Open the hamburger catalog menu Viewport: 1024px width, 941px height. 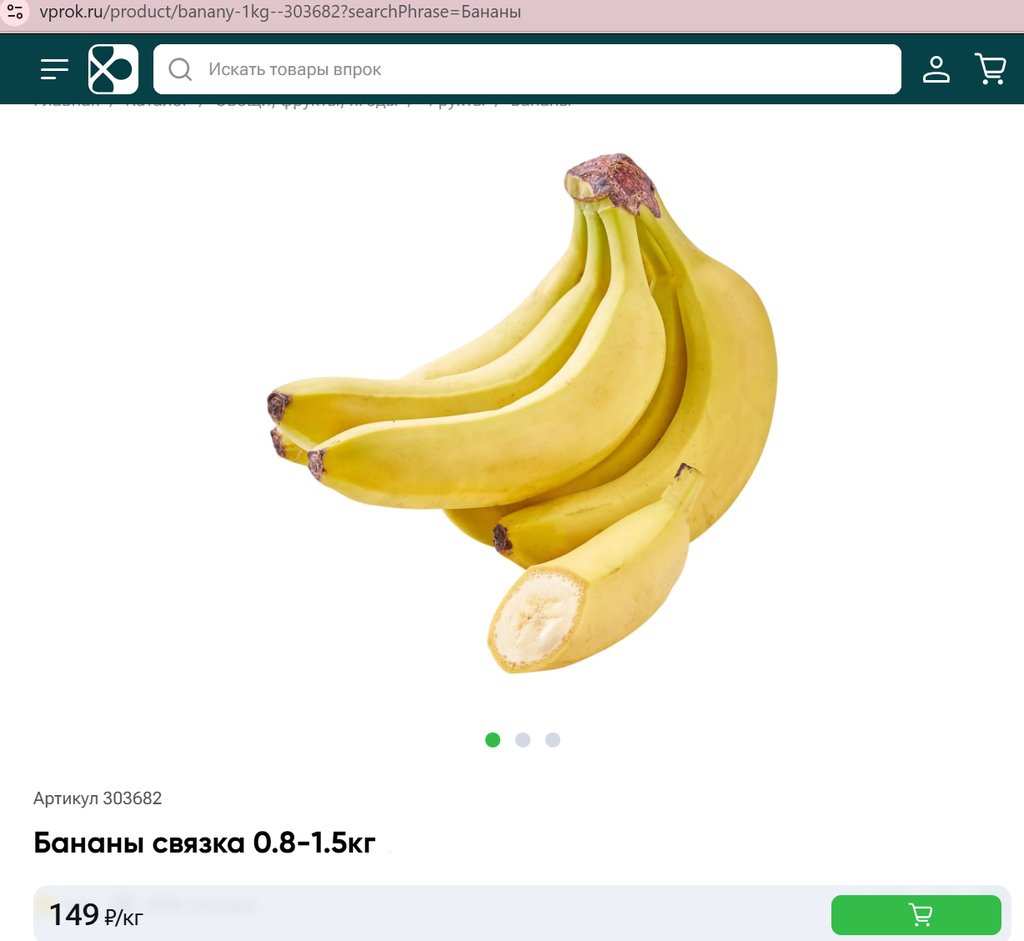coord(54,69)
